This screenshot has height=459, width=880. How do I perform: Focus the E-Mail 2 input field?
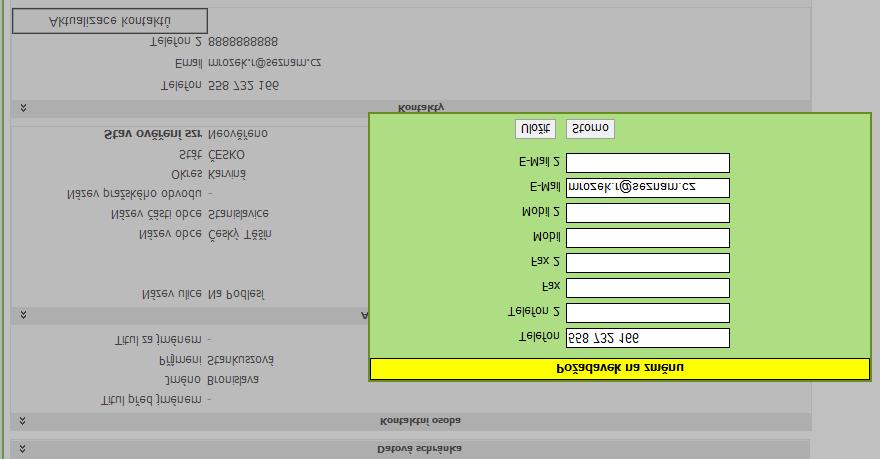tap(648, 163)
